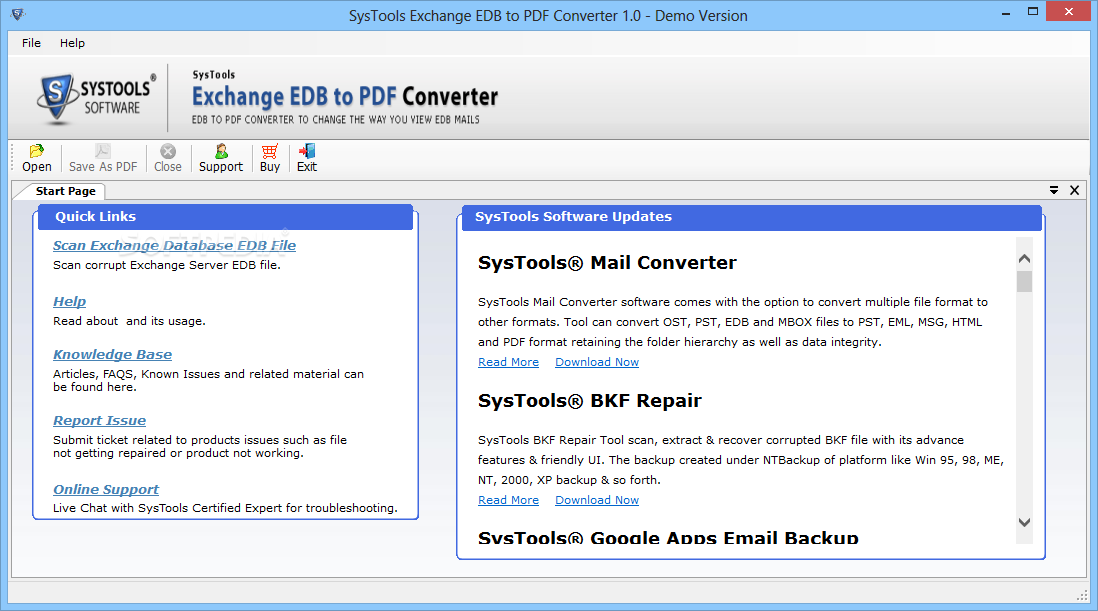
Task: Click the Exchange EDB to PDF Converter banner title
Action: [x=345, y=97]
